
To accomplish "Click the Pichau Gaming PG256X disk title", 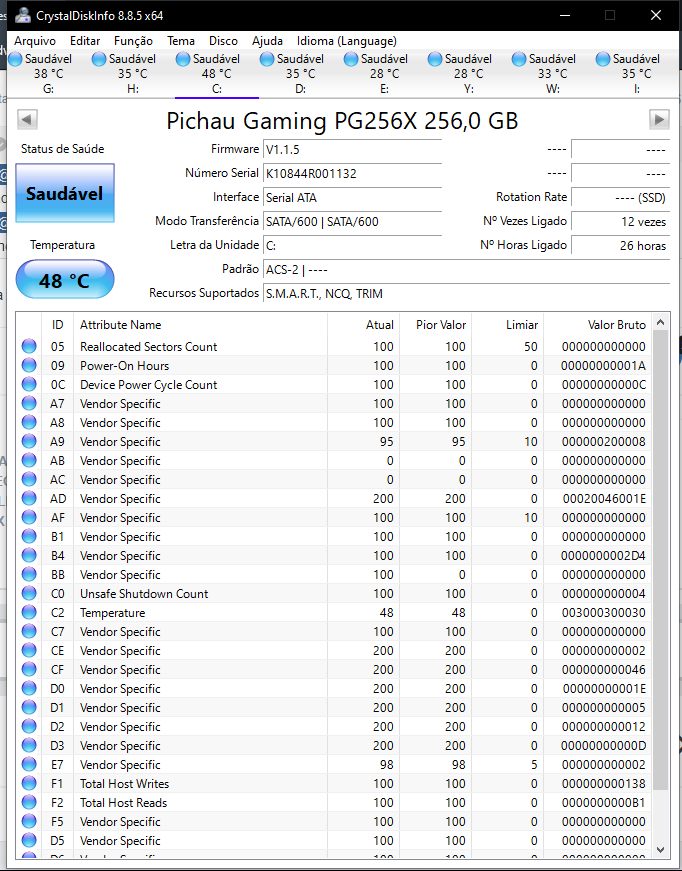I will pos(342,121).
